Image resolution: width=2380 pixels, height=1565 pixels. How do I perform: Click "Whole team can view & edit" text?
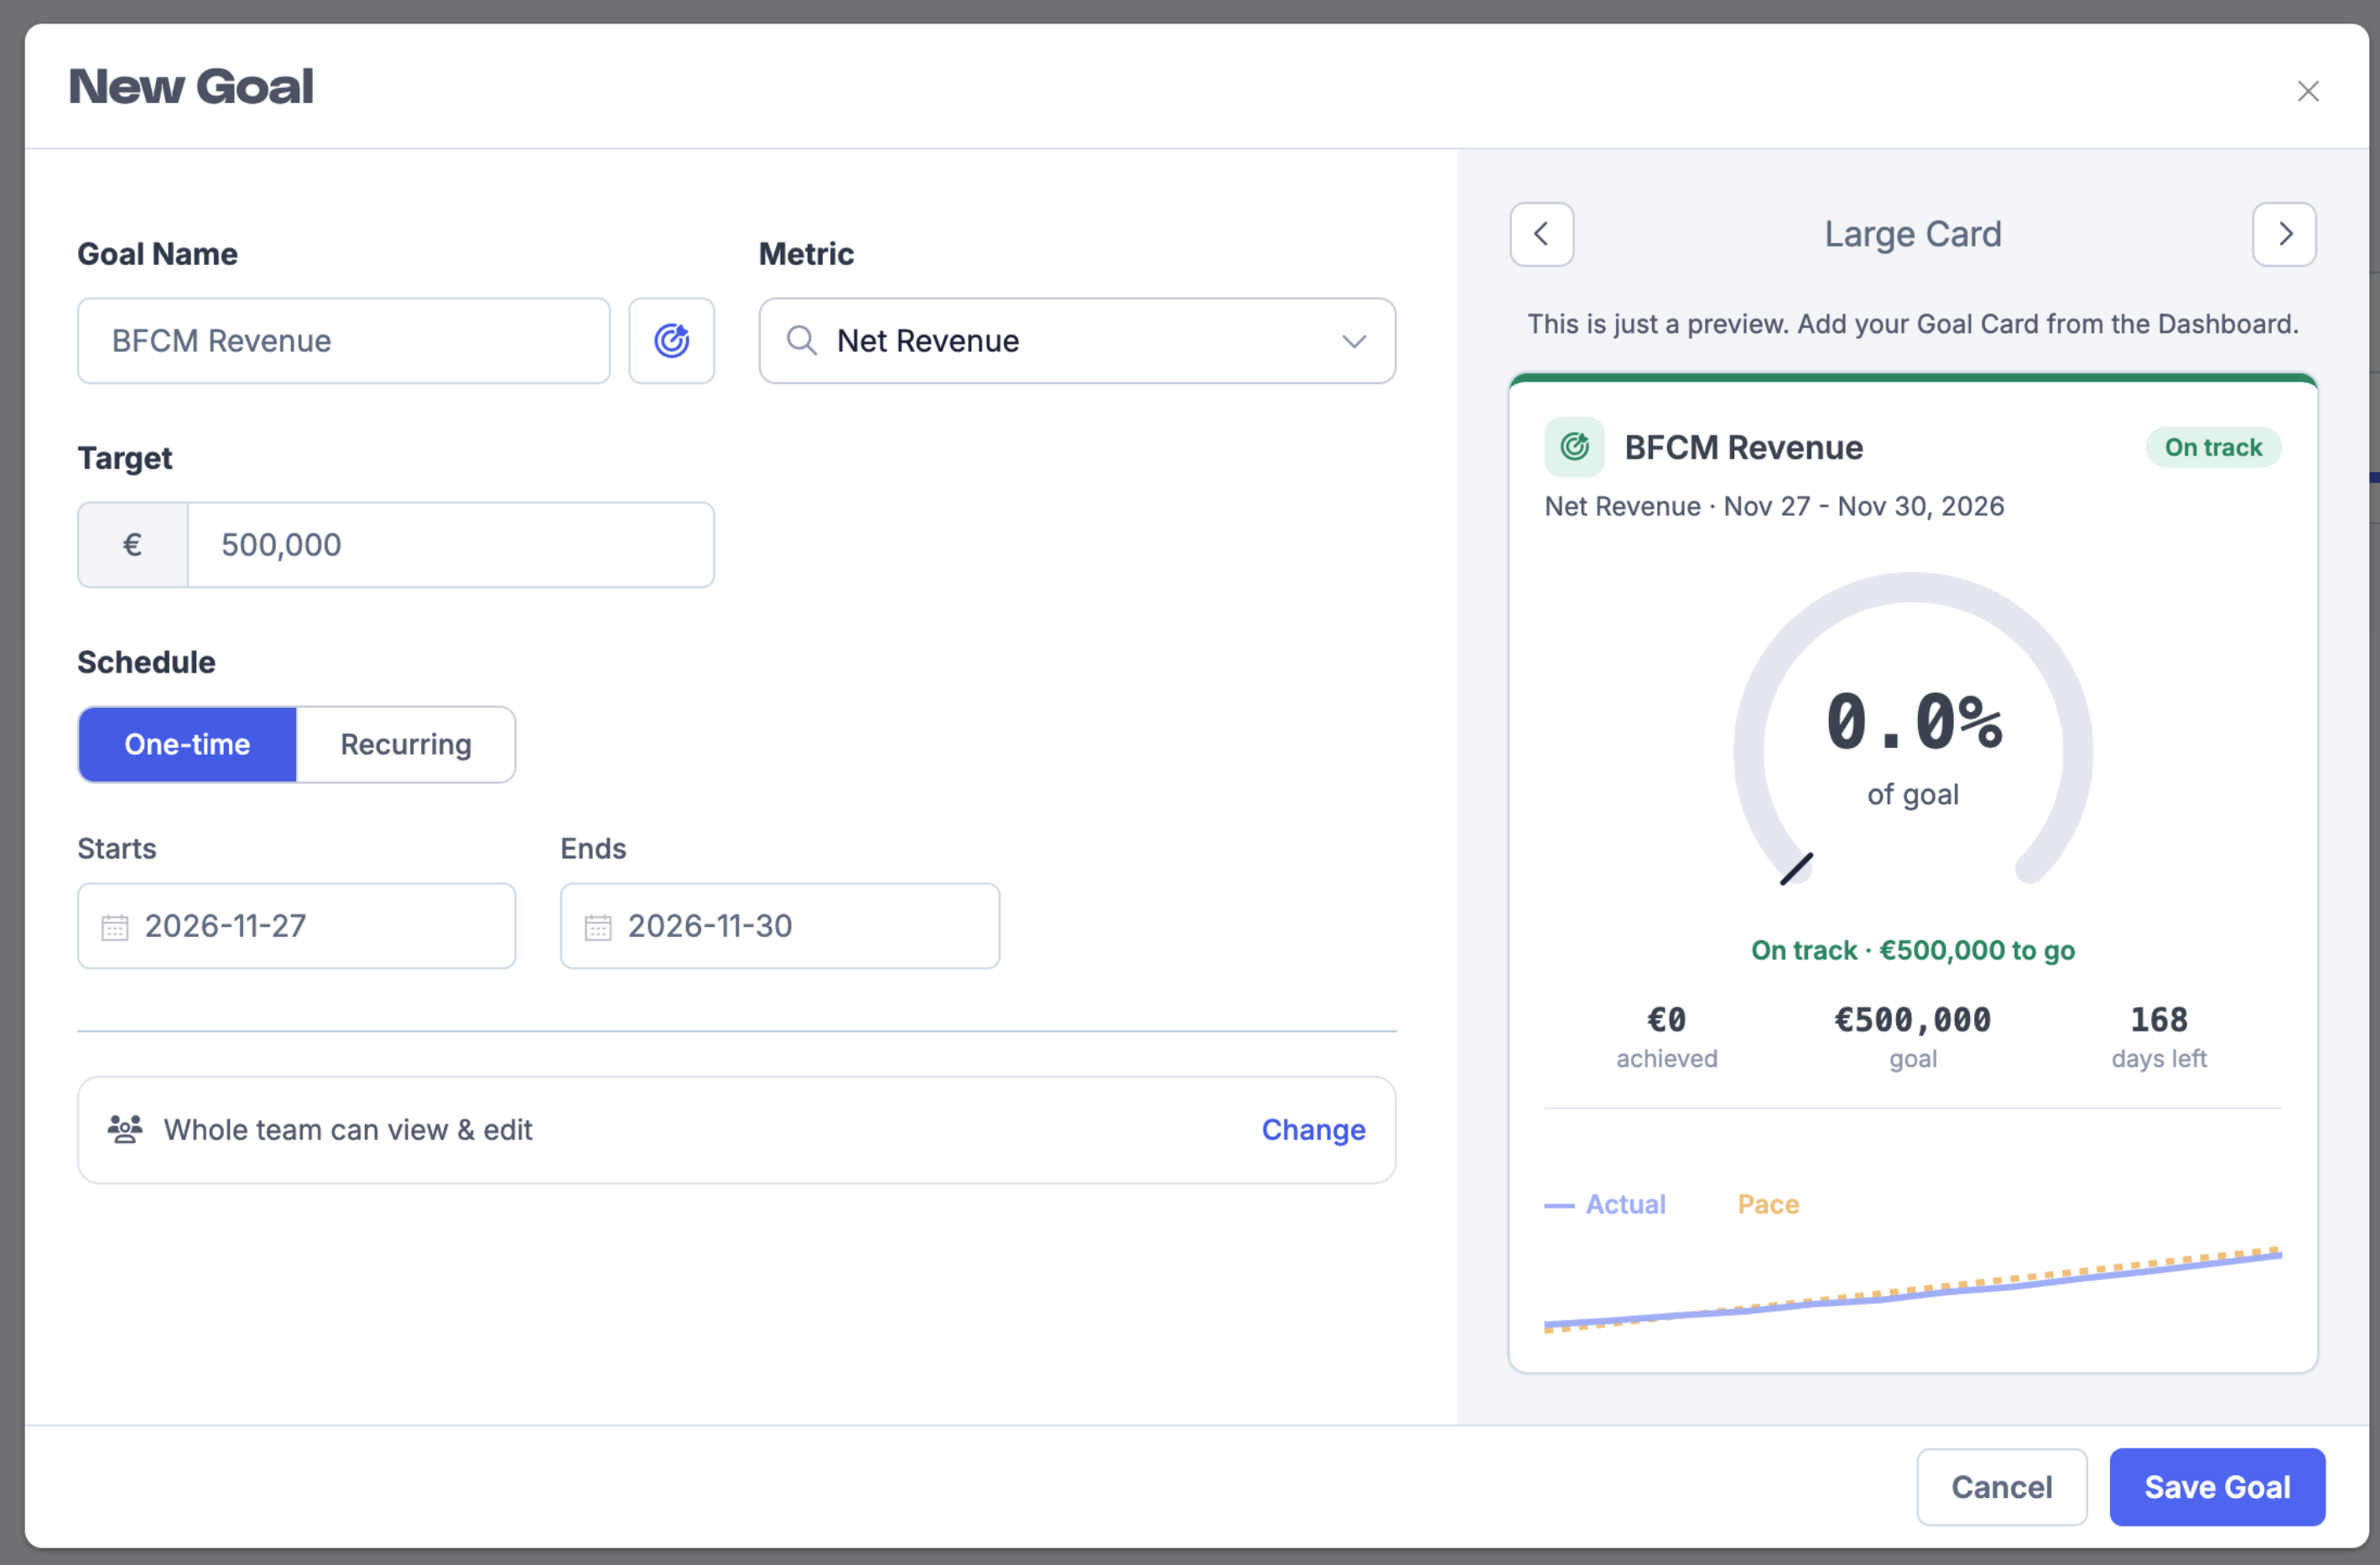[x=348, y=1129]
